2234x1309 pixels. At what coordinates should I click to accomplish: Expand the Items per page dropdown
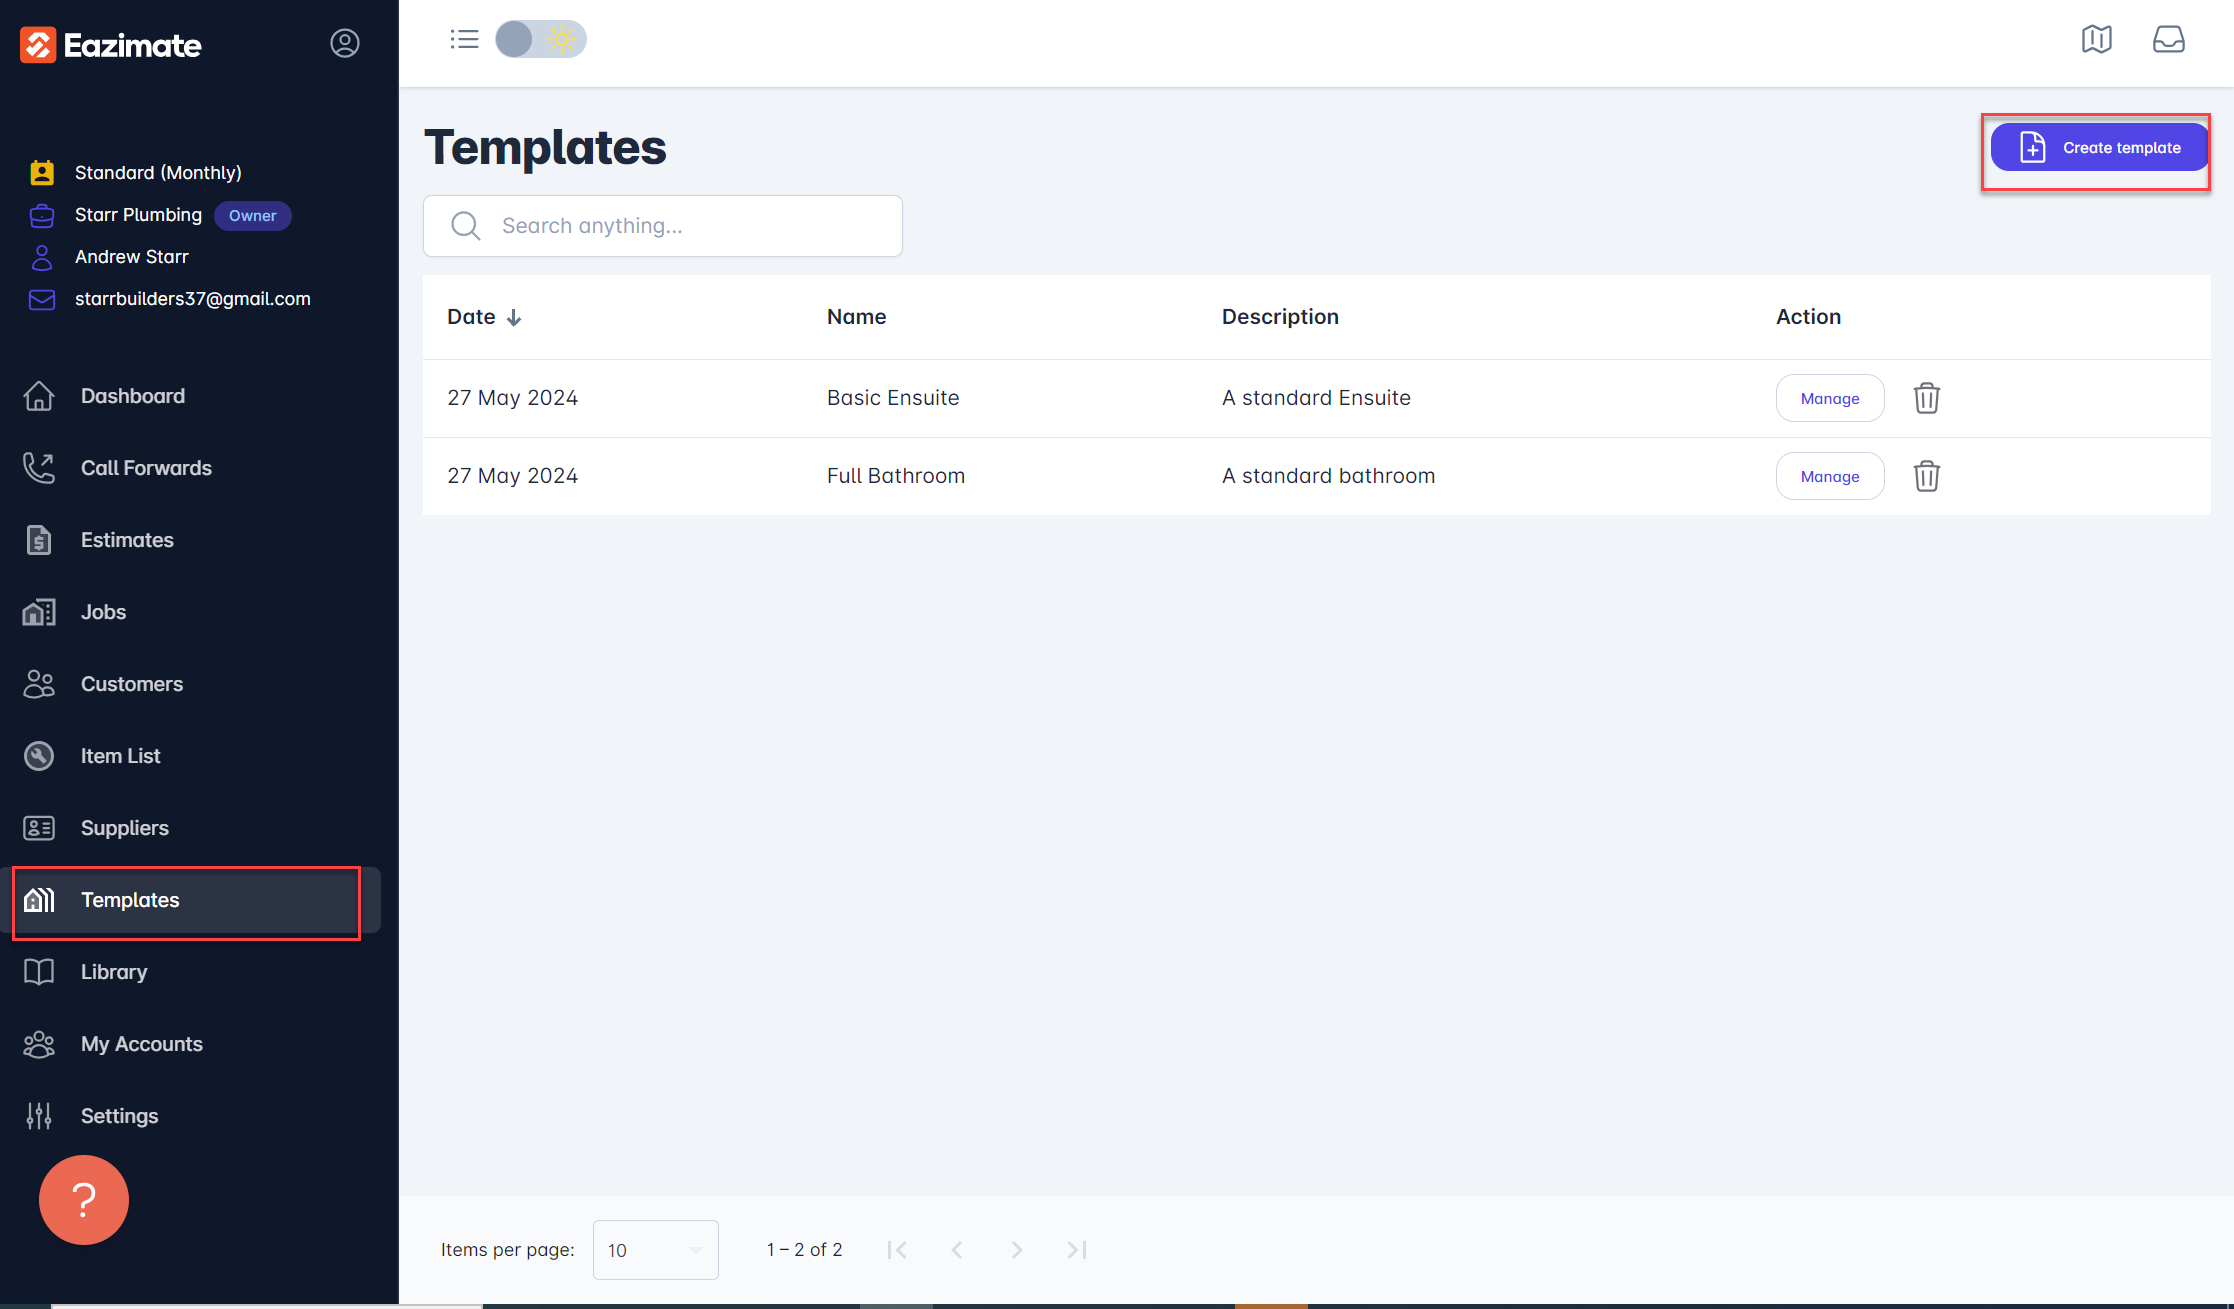point(655,1250)
